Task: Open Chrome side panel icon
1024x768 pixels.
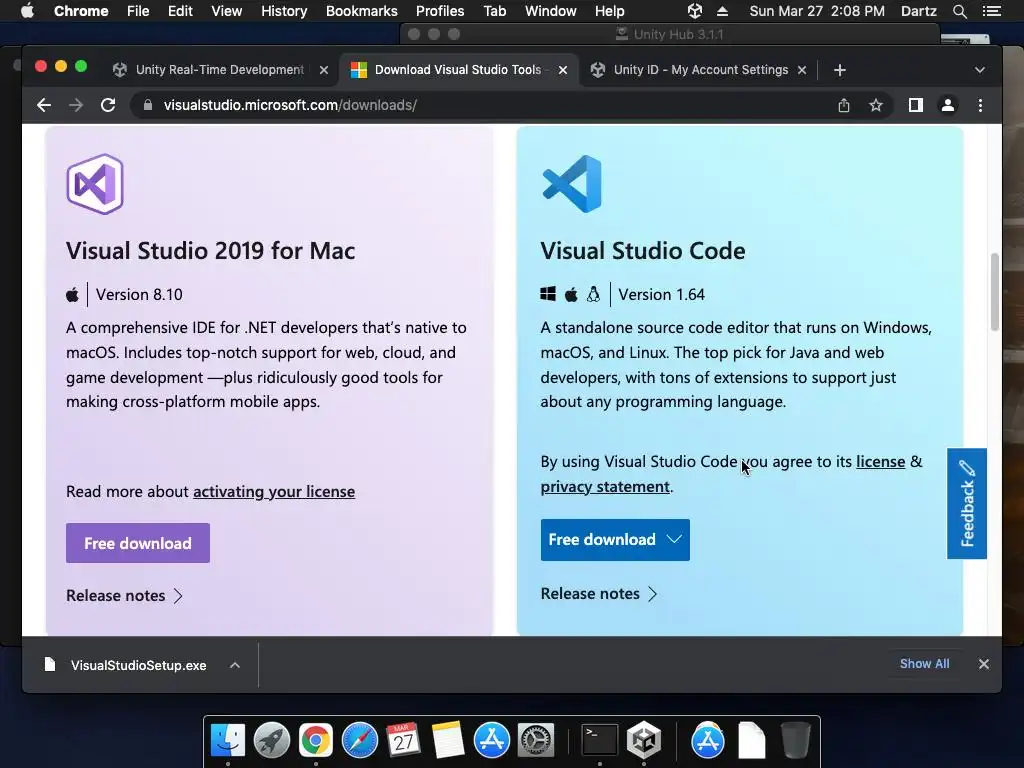Action: point(916,105)
